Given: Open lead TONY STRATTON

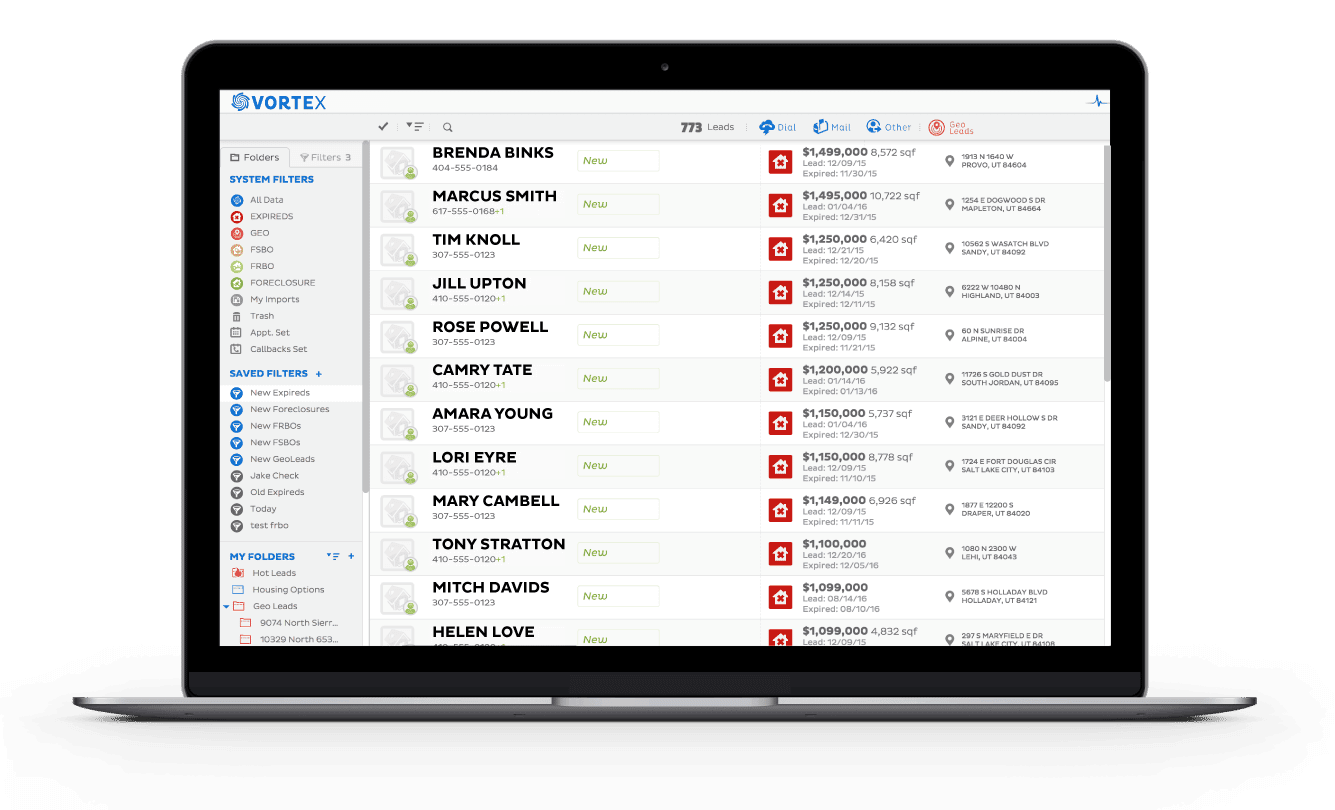Looking at the screenshot, I should click(499, 544).
